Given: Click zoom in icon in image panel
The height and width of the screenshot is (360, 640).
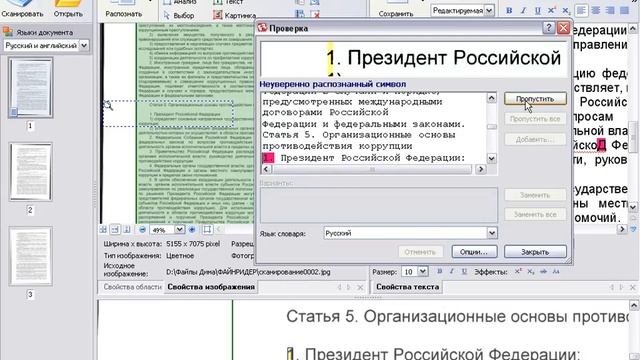Looking at the screenshot, I should [x=192, y=230].
